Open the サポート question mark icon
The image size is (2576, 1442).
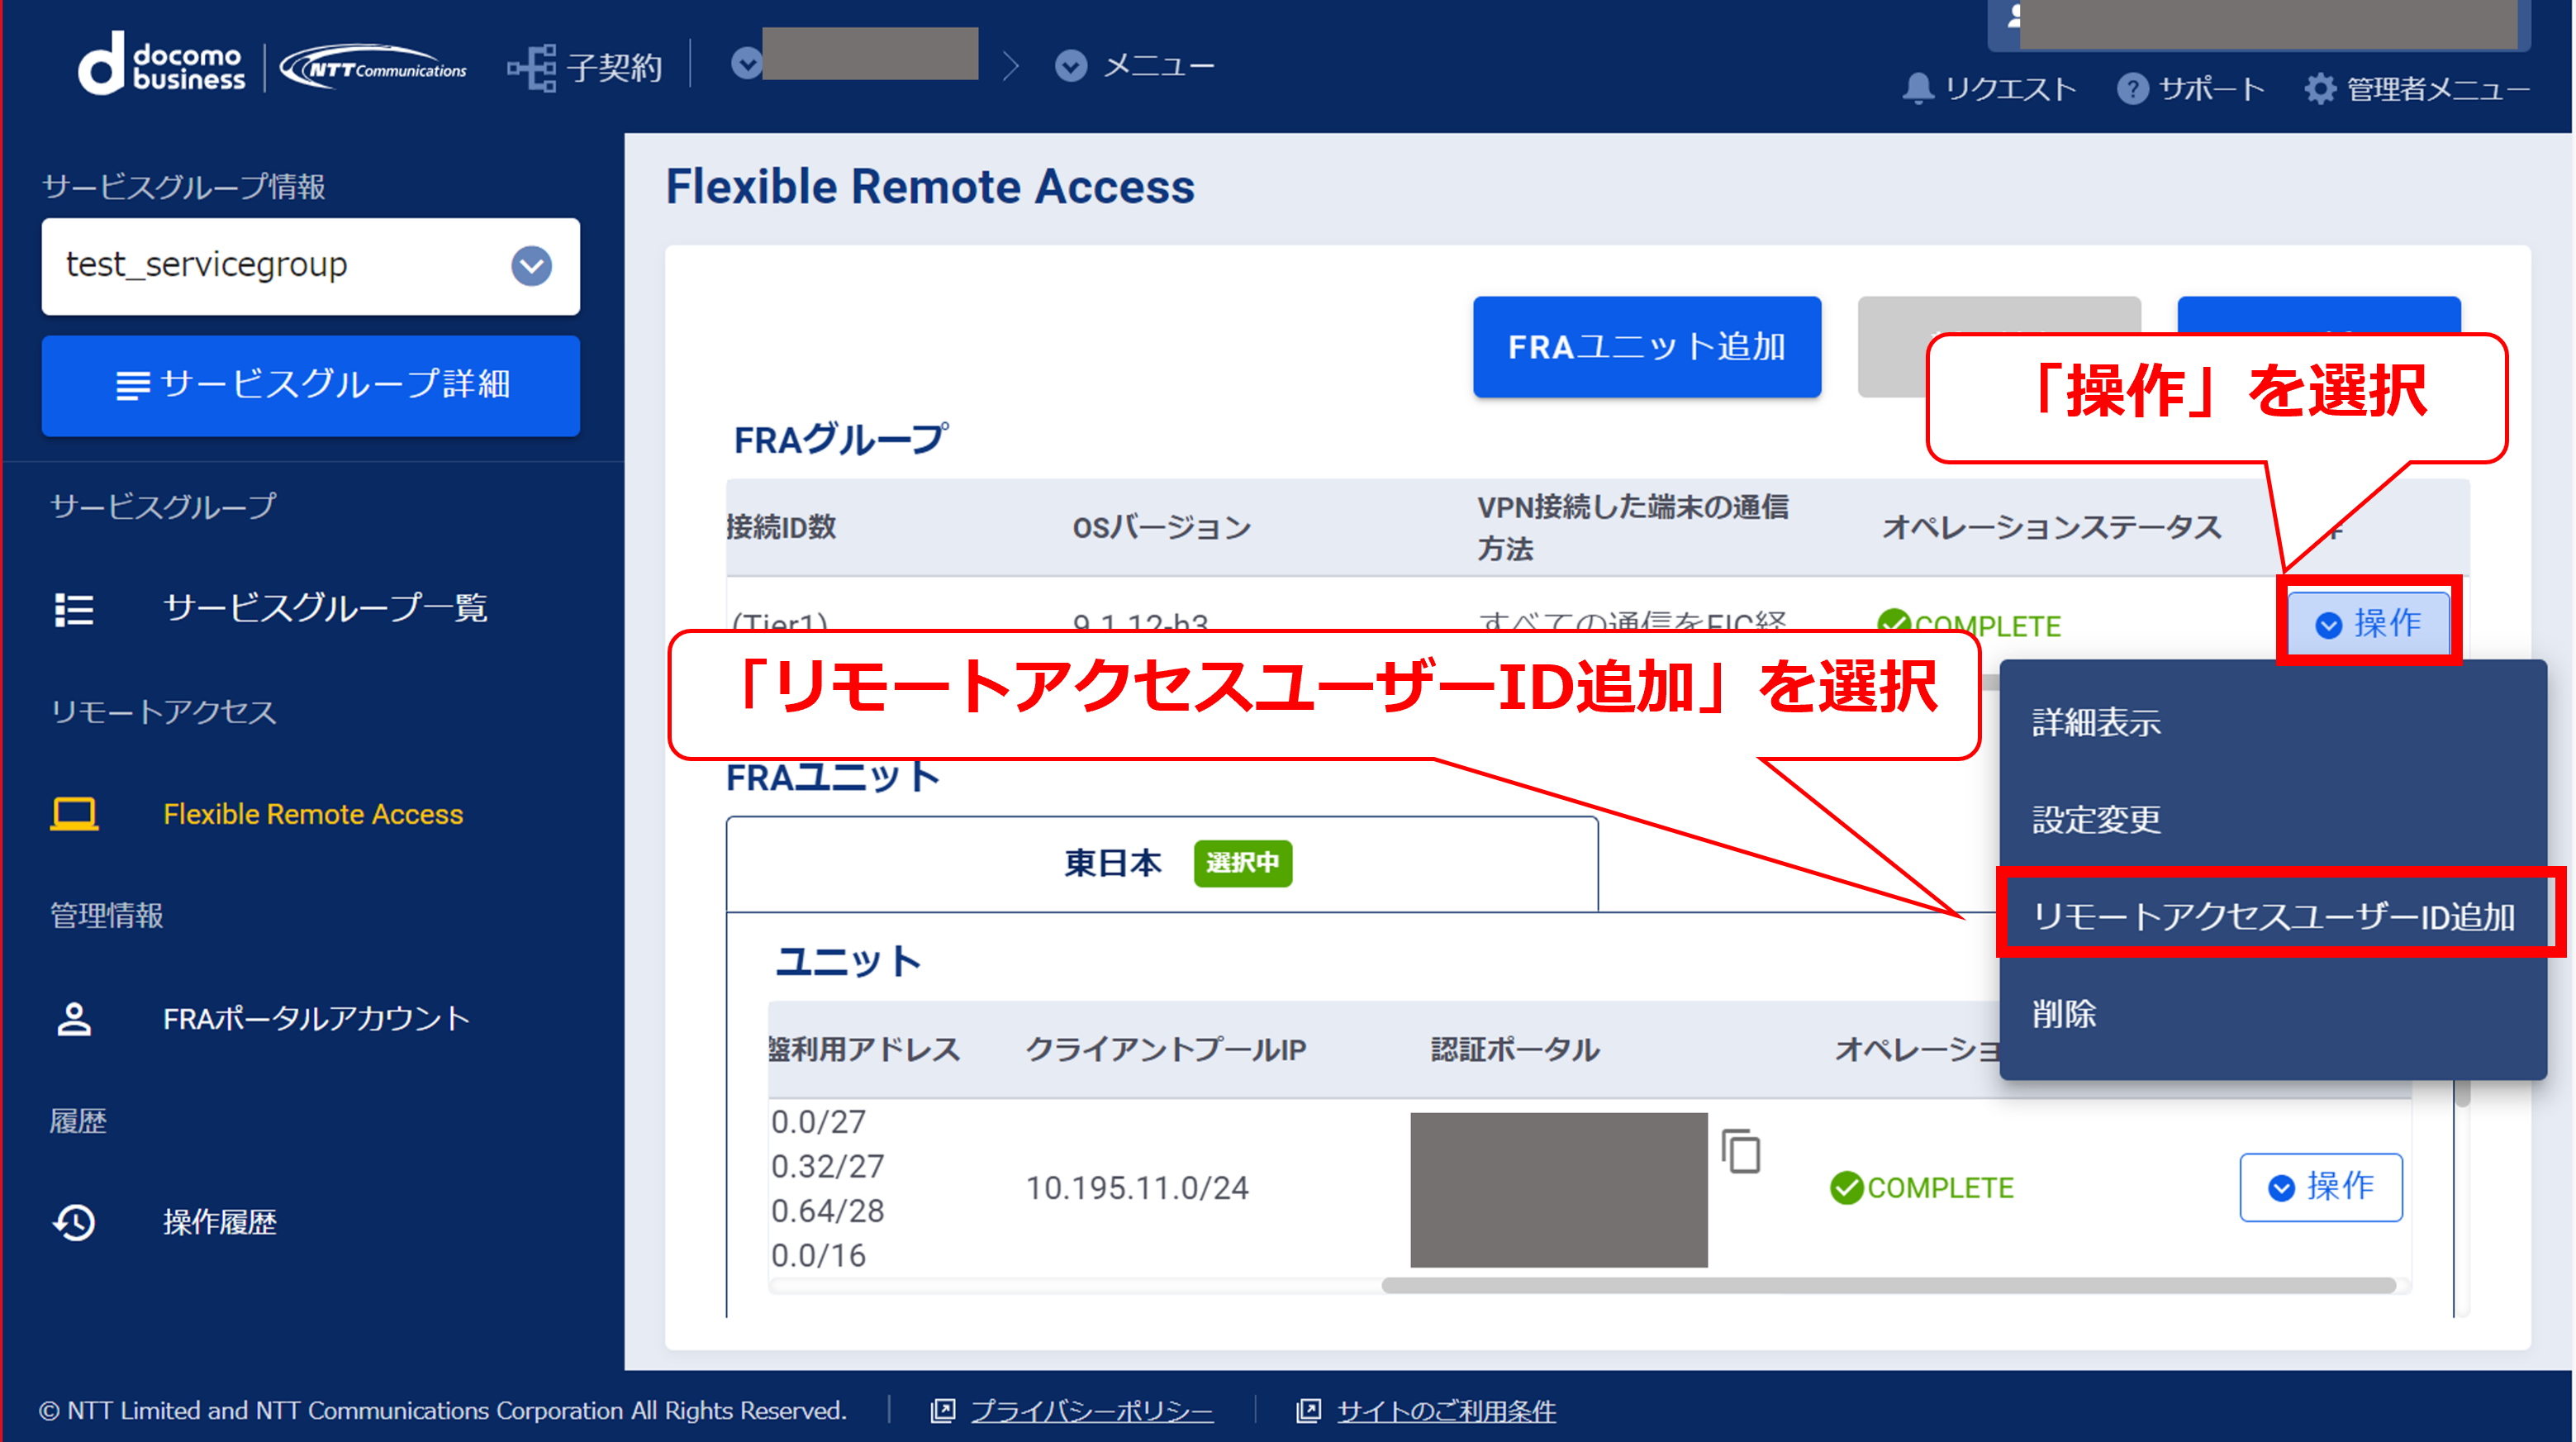(x=2132, y=89)
